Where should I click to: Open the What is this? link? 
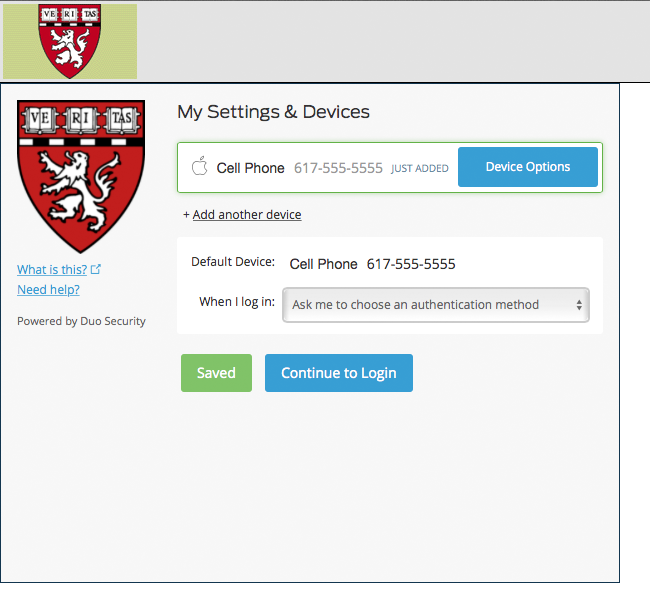pyautogui.click(x=52, y=270)
